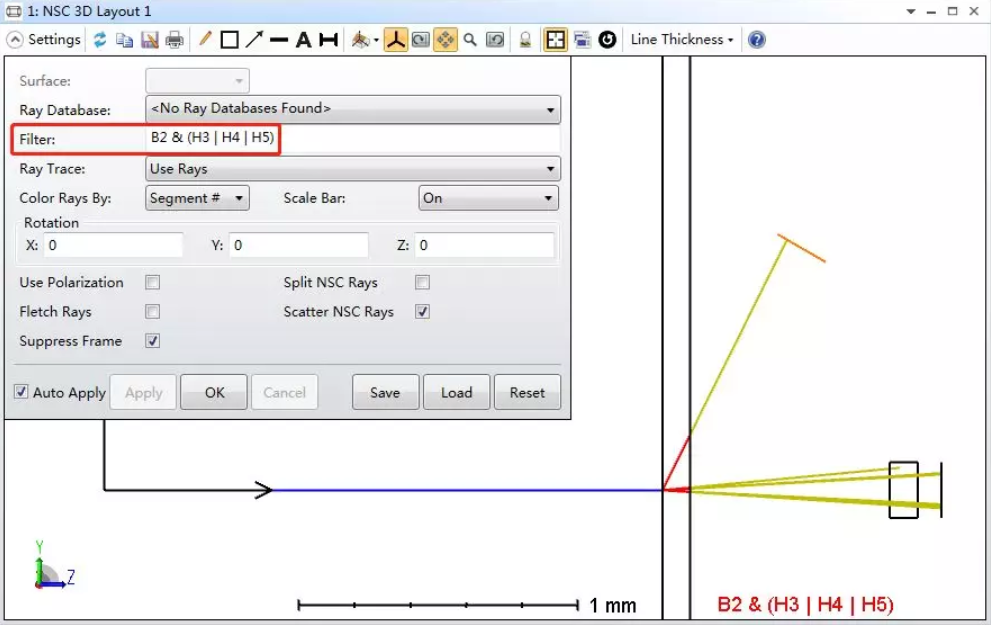This screenshot has height=625, width=991.
Task: Open the Ray Database dropdown
Action: coord(353,109)
